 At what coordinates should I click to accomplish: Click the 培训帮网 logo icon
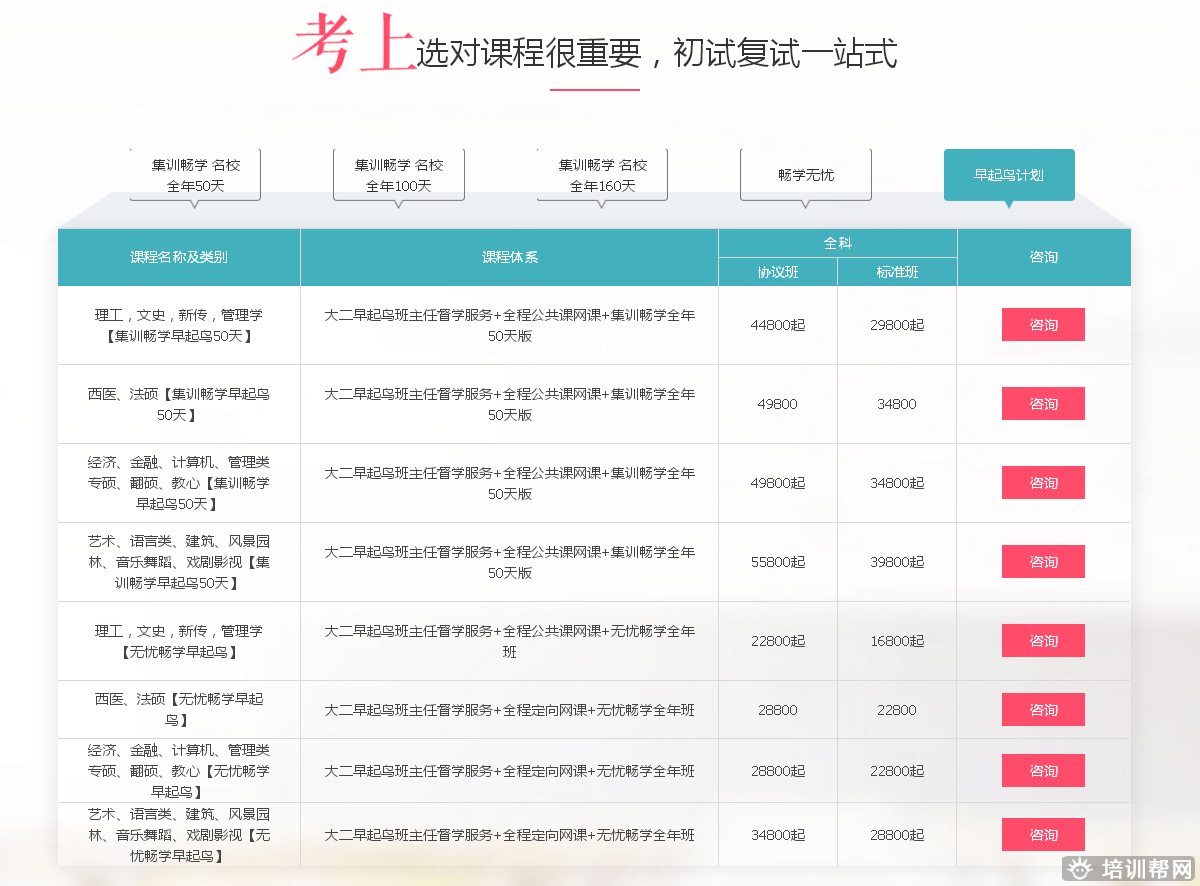click(x=1079, y=869)
